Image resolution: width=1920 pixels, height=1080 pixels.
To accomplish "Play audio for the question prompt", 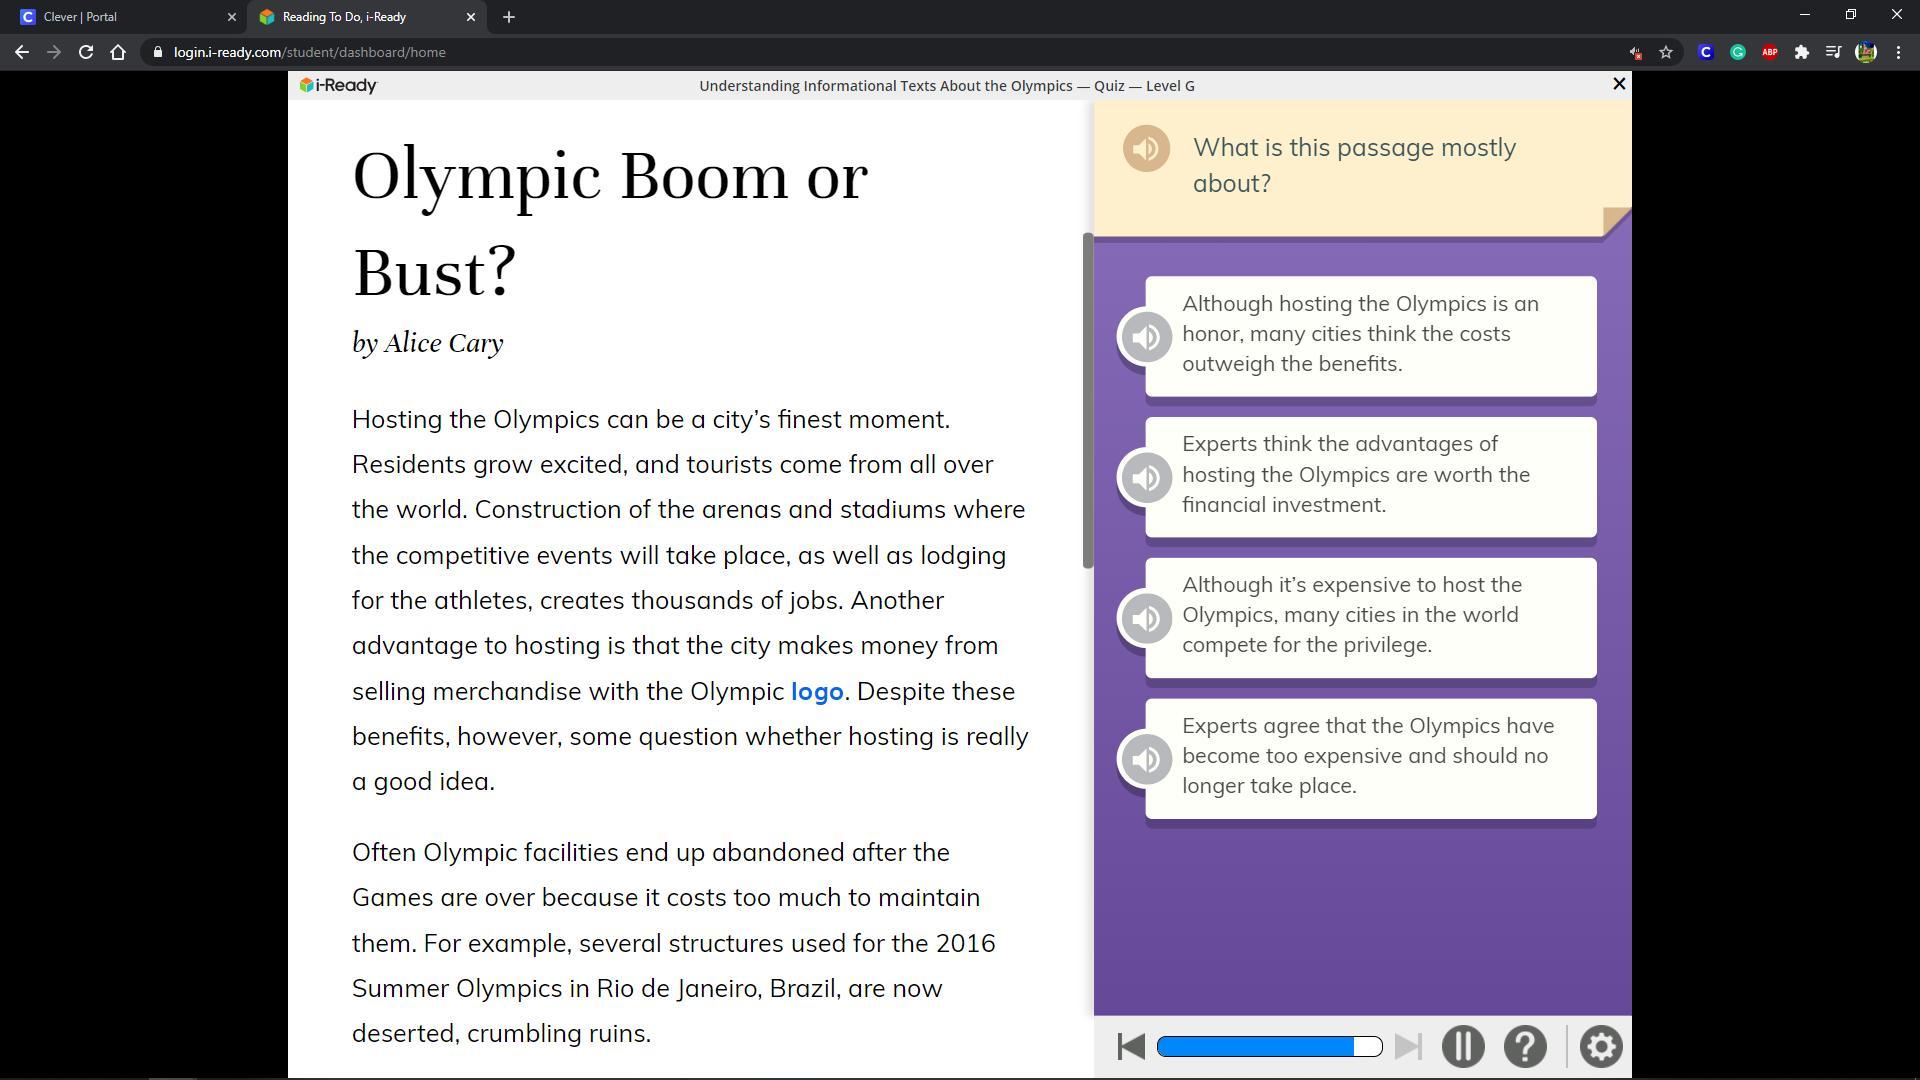I will (x=1146, y=149).
